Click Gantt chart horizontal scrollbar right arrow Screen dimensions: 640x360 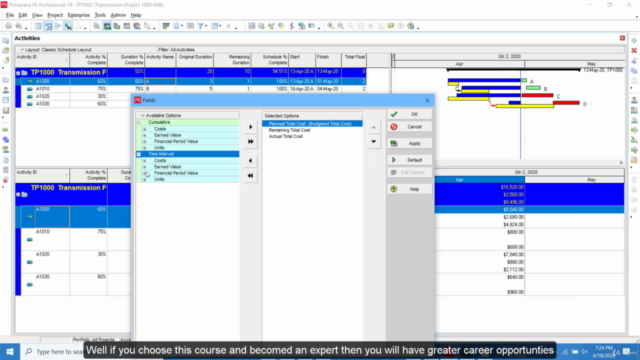point(621,162)
